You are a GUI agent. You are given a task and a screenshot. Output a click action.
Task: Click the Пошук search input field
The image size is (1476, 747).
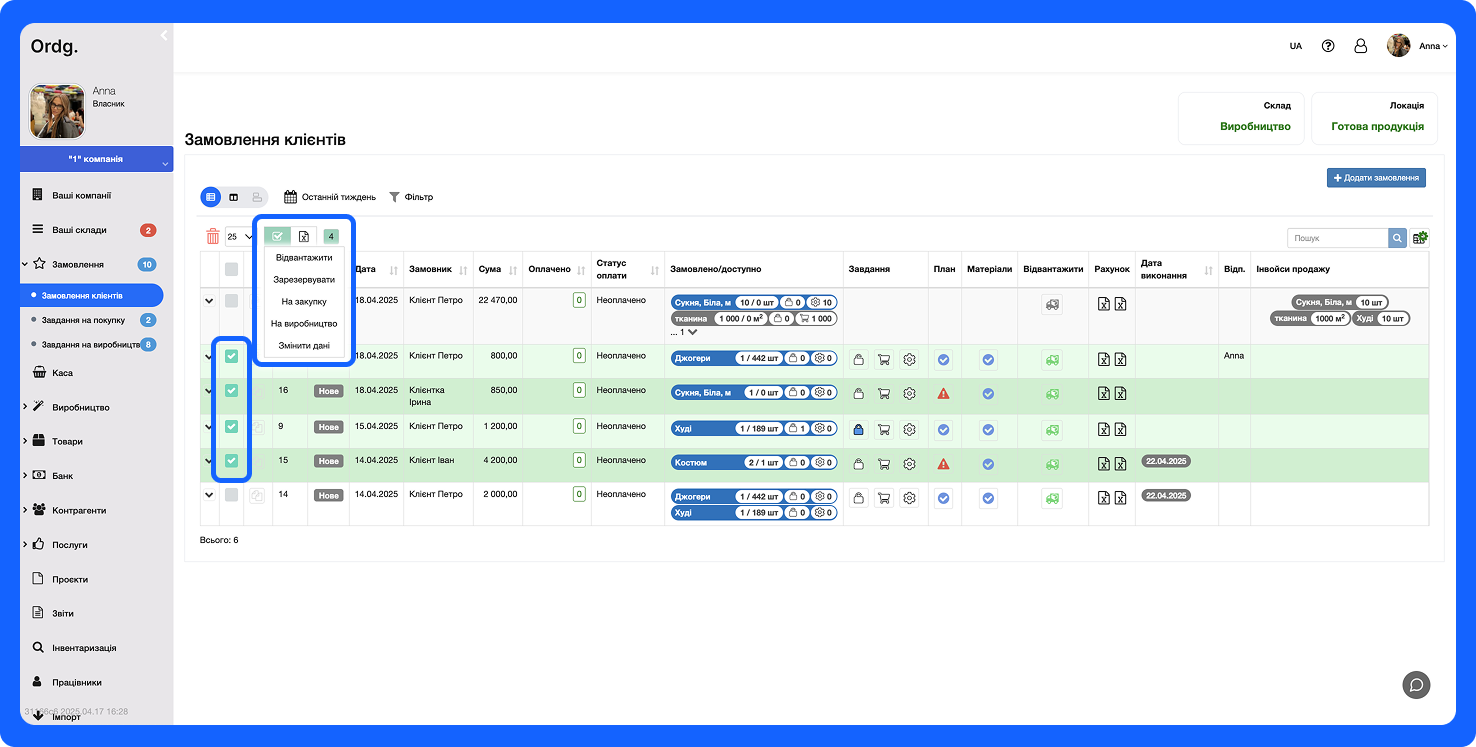click(x=1336, y=238)
